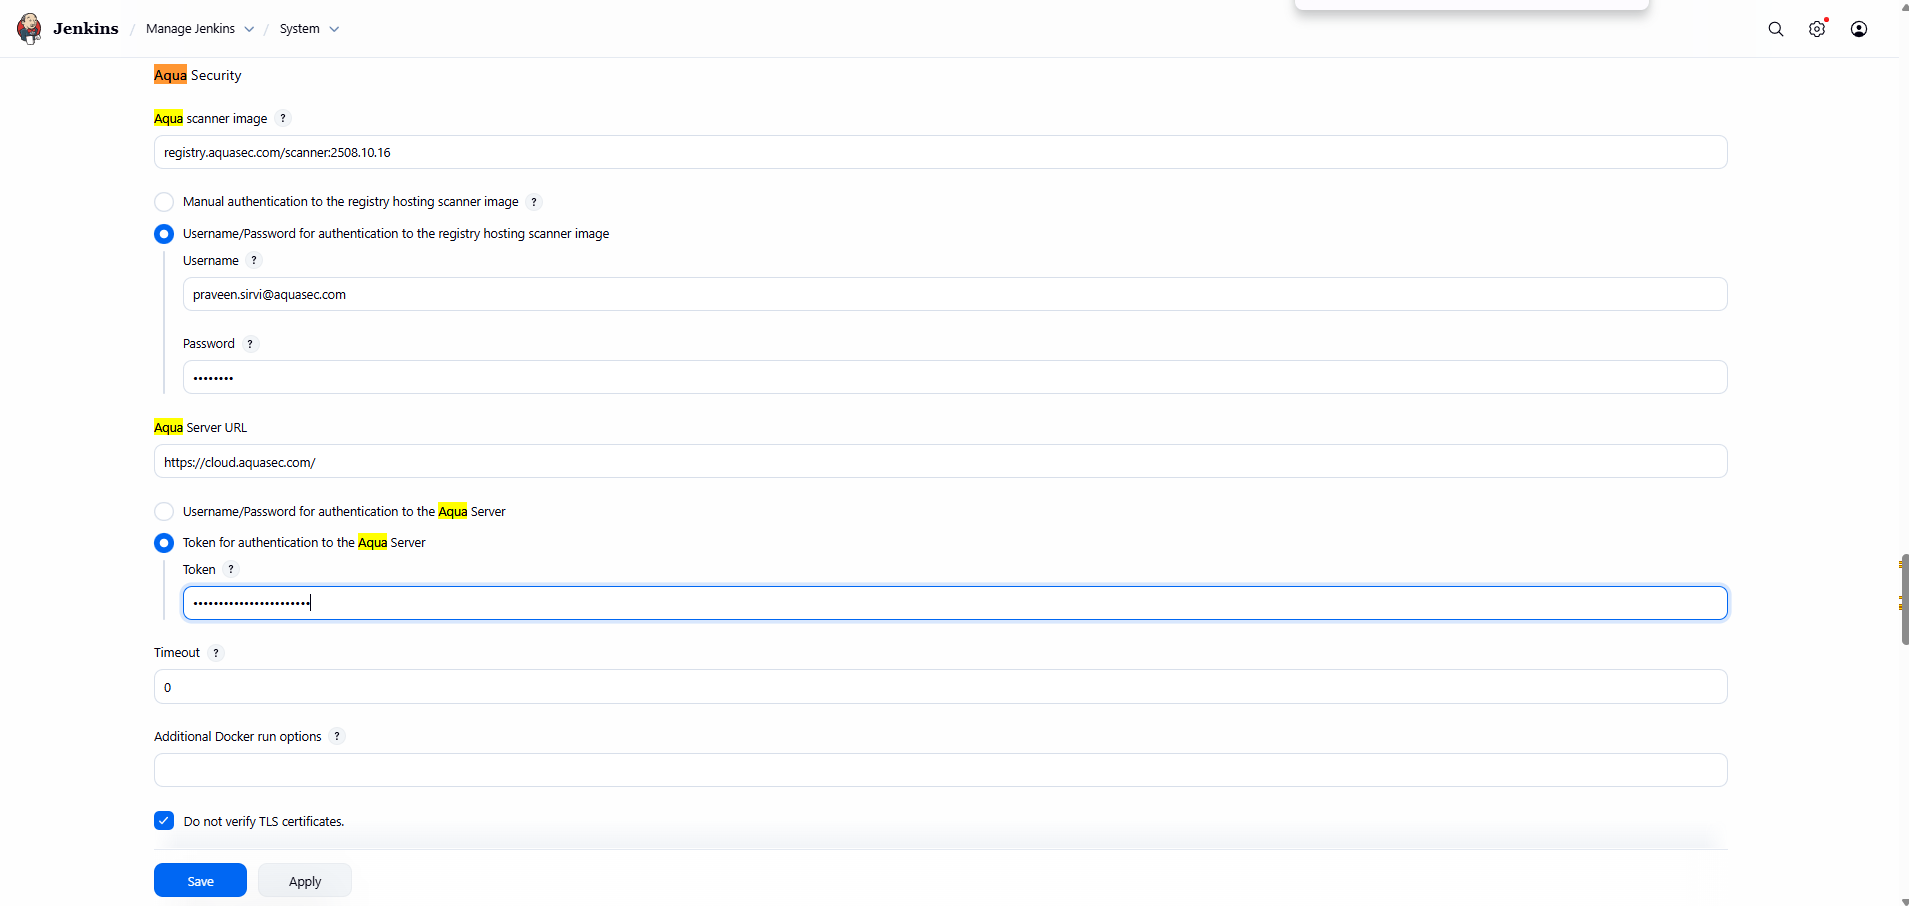Show help for Password field
This screenshot has width=1909, height=906.
click(x=250, y=344)
